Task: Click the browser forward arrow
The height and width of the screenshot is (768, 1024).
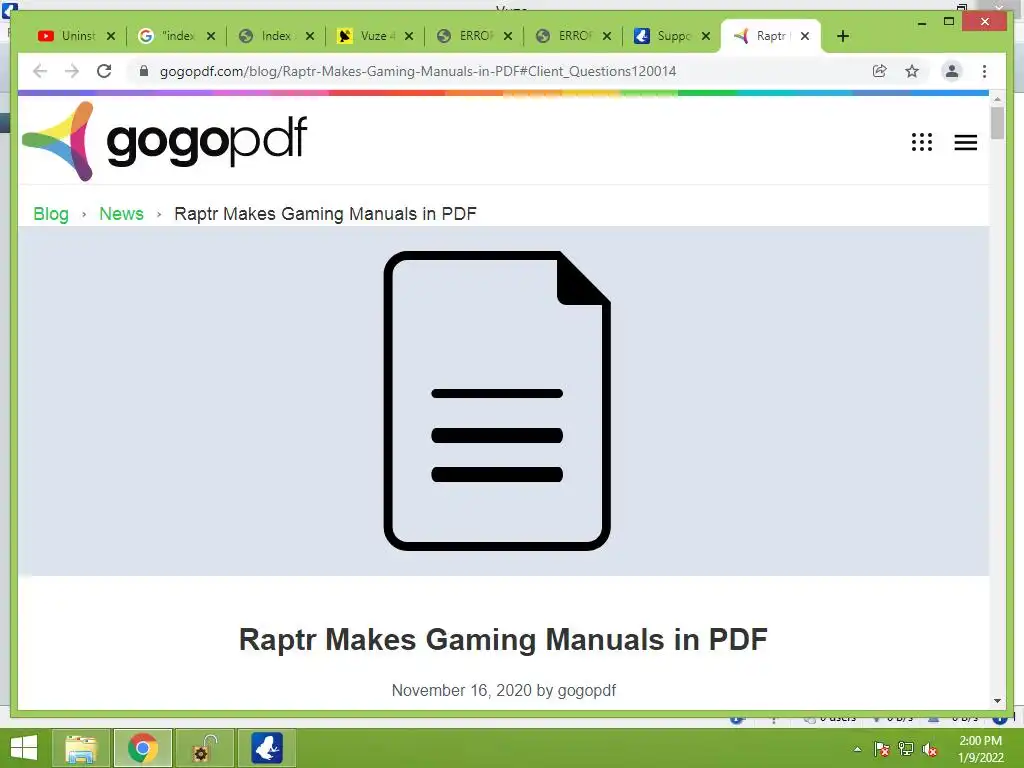Action: (x=72, y=71)
